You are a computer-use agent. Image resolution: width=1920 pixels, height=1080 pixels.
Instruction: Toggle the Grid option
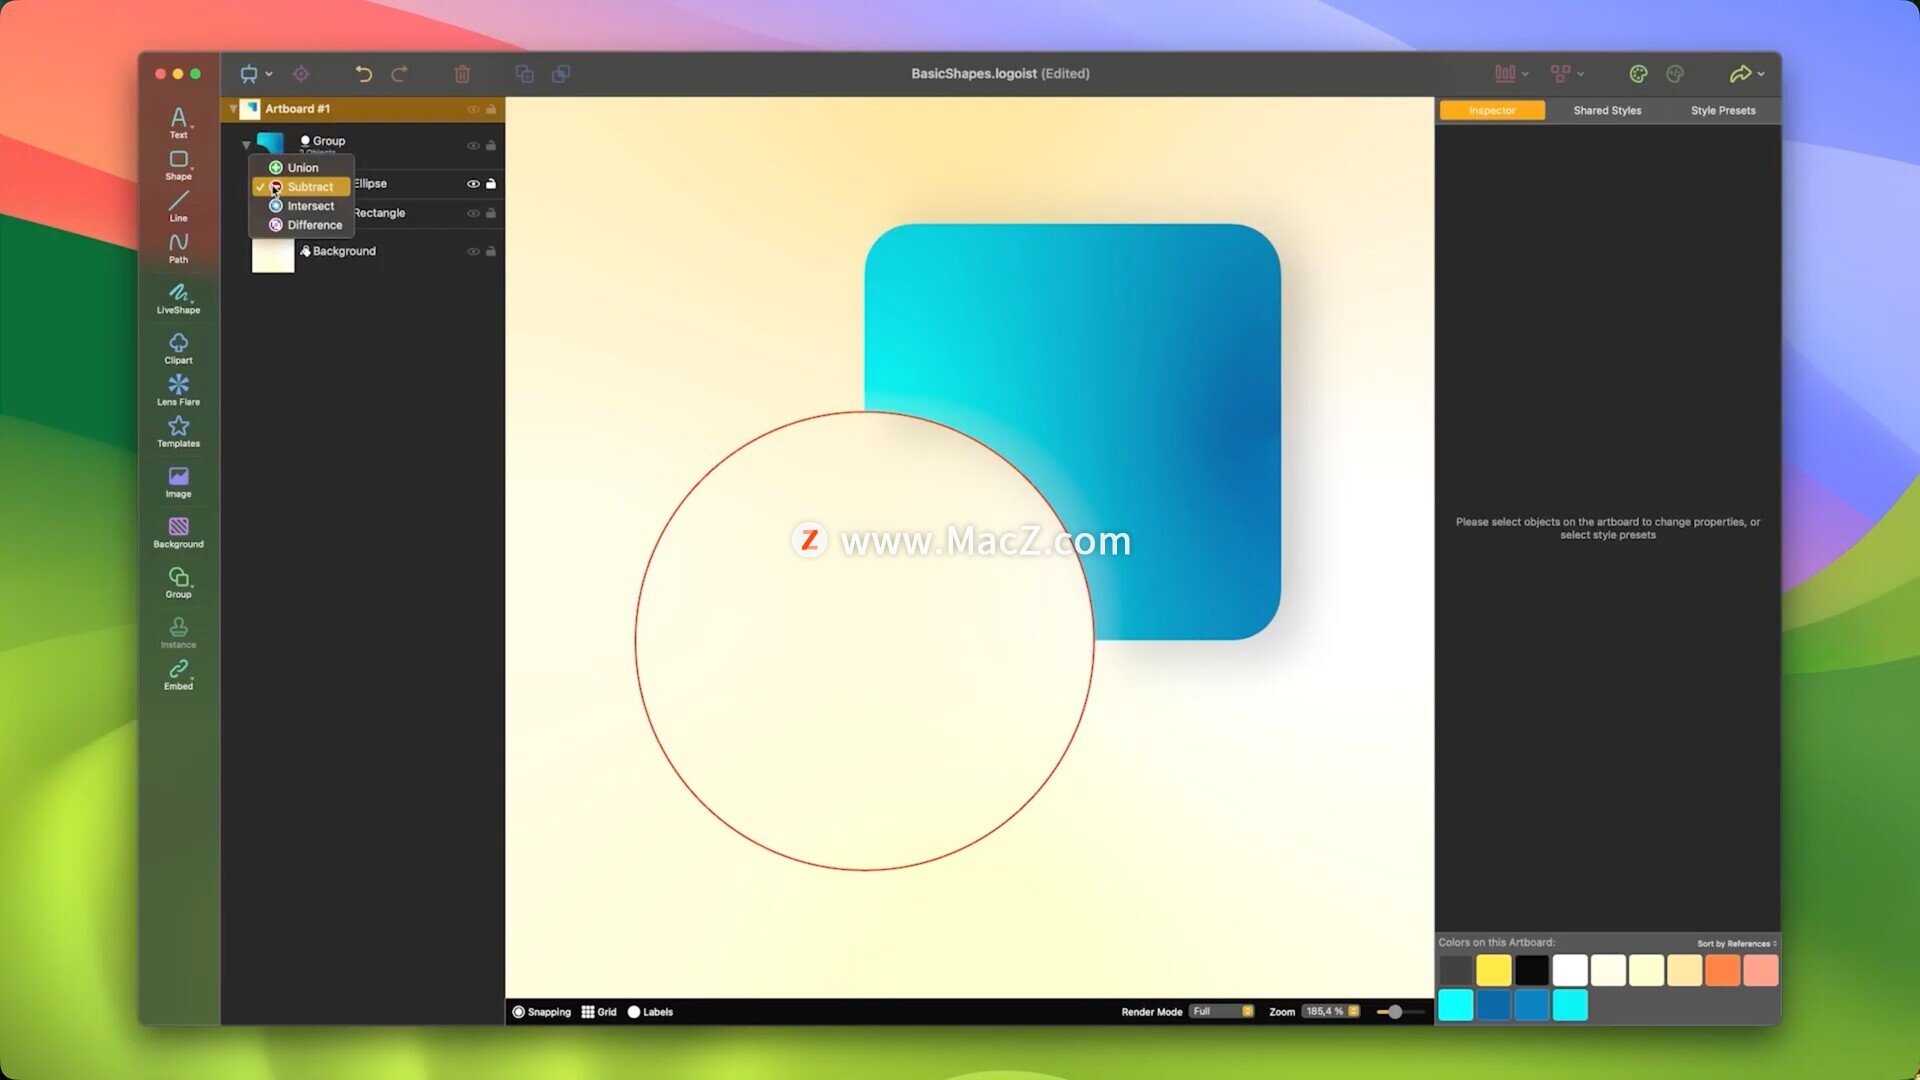coord(598,1012)
